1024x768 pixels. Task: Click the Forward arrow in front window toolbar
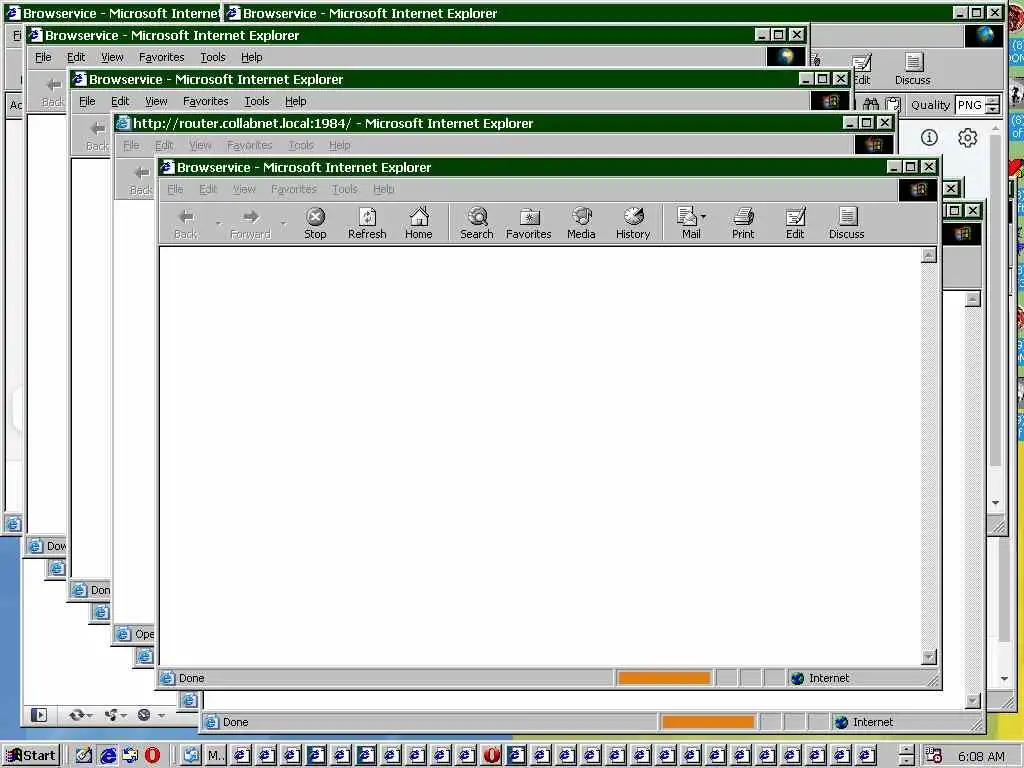pyautogui.click(x=251, y=223)
